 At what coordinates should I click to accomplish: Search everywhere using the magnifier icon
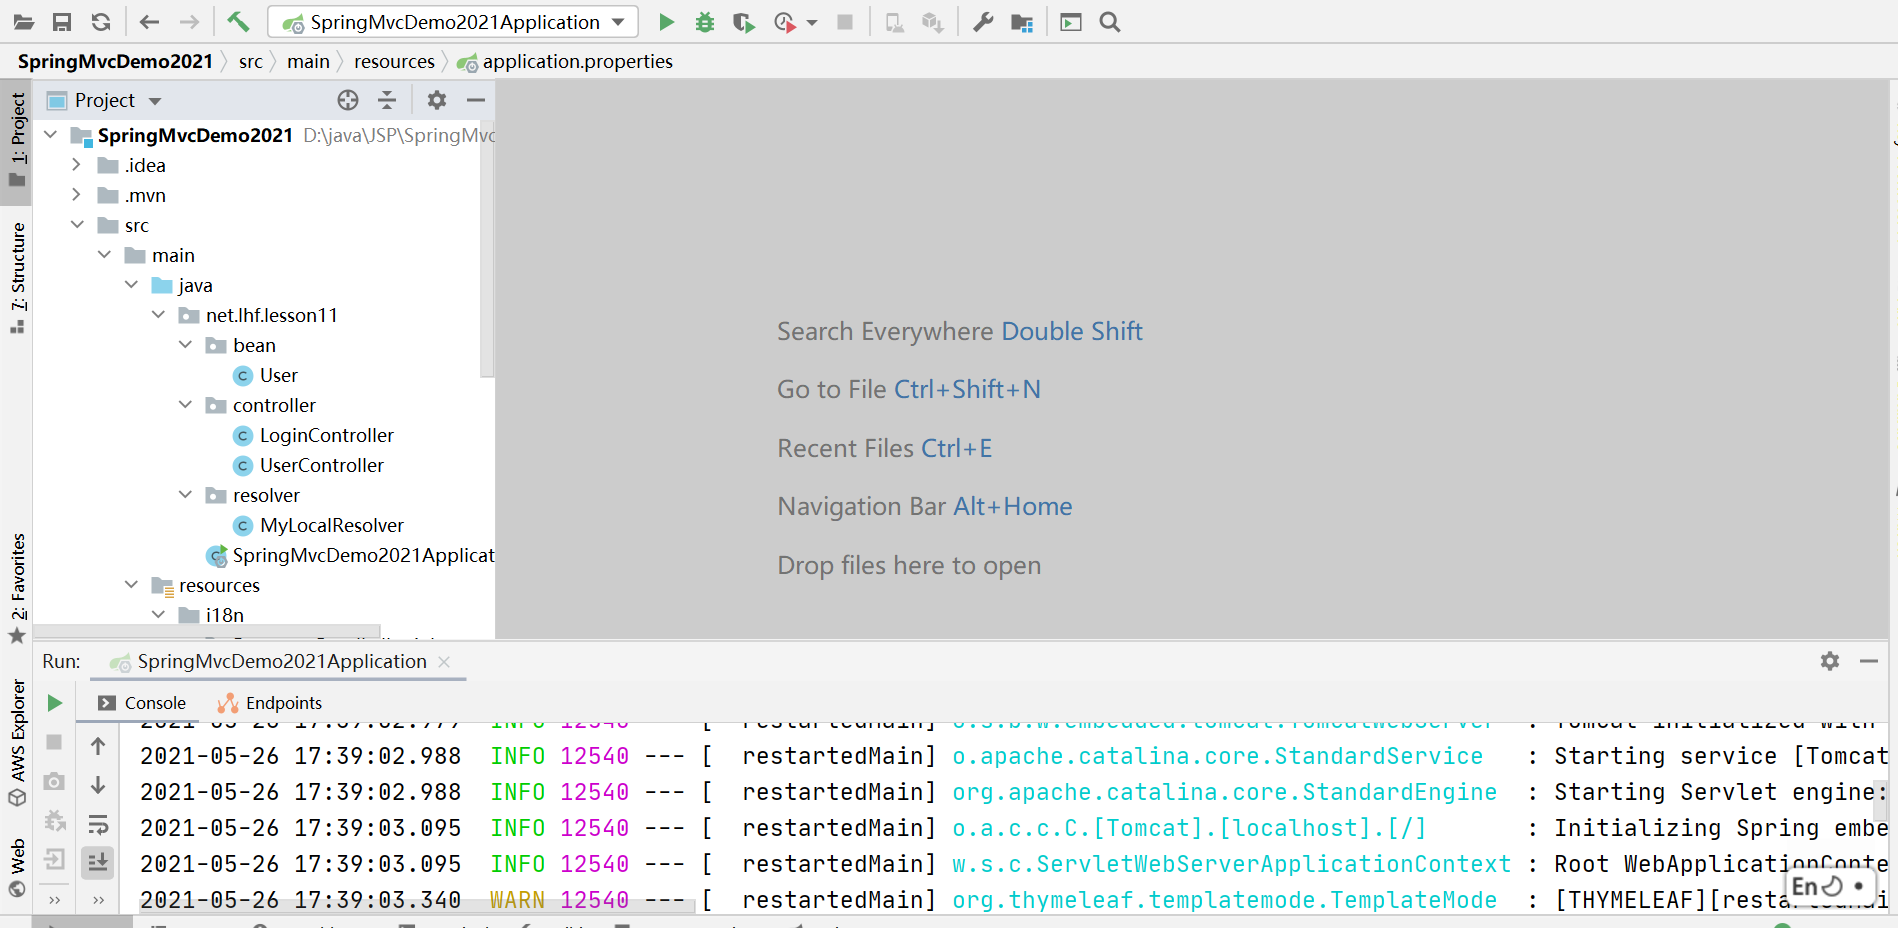coord(1110,22)
